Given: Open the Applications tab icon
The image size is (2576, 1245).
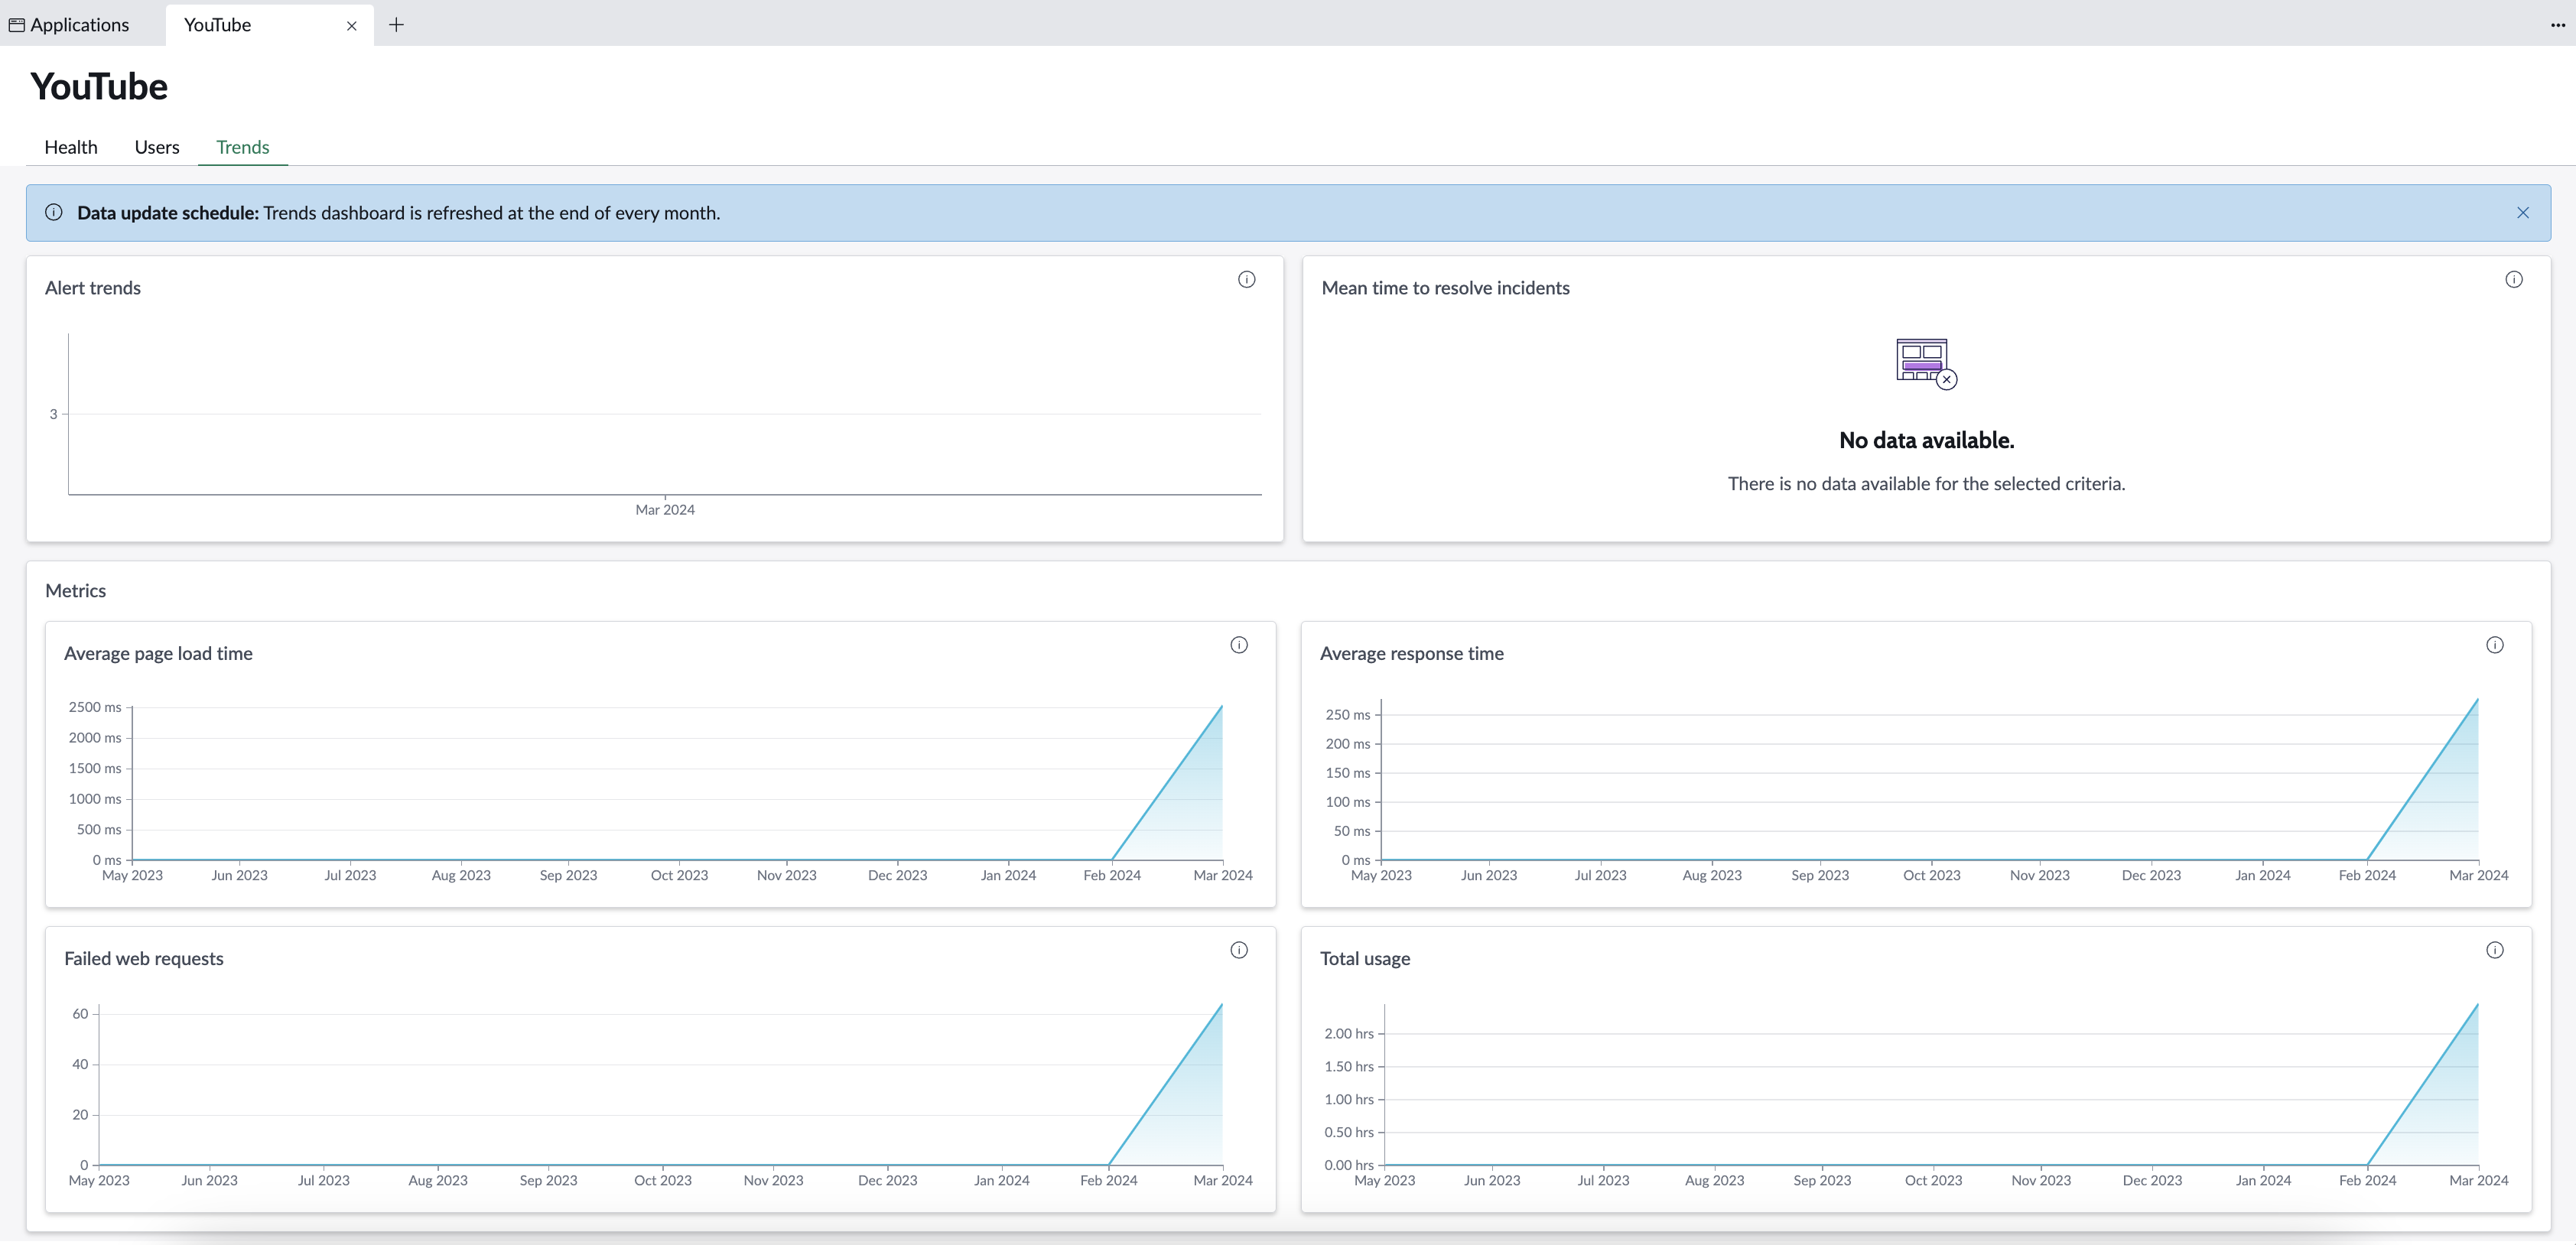Looking at the screenshot, I should [16, 25].
